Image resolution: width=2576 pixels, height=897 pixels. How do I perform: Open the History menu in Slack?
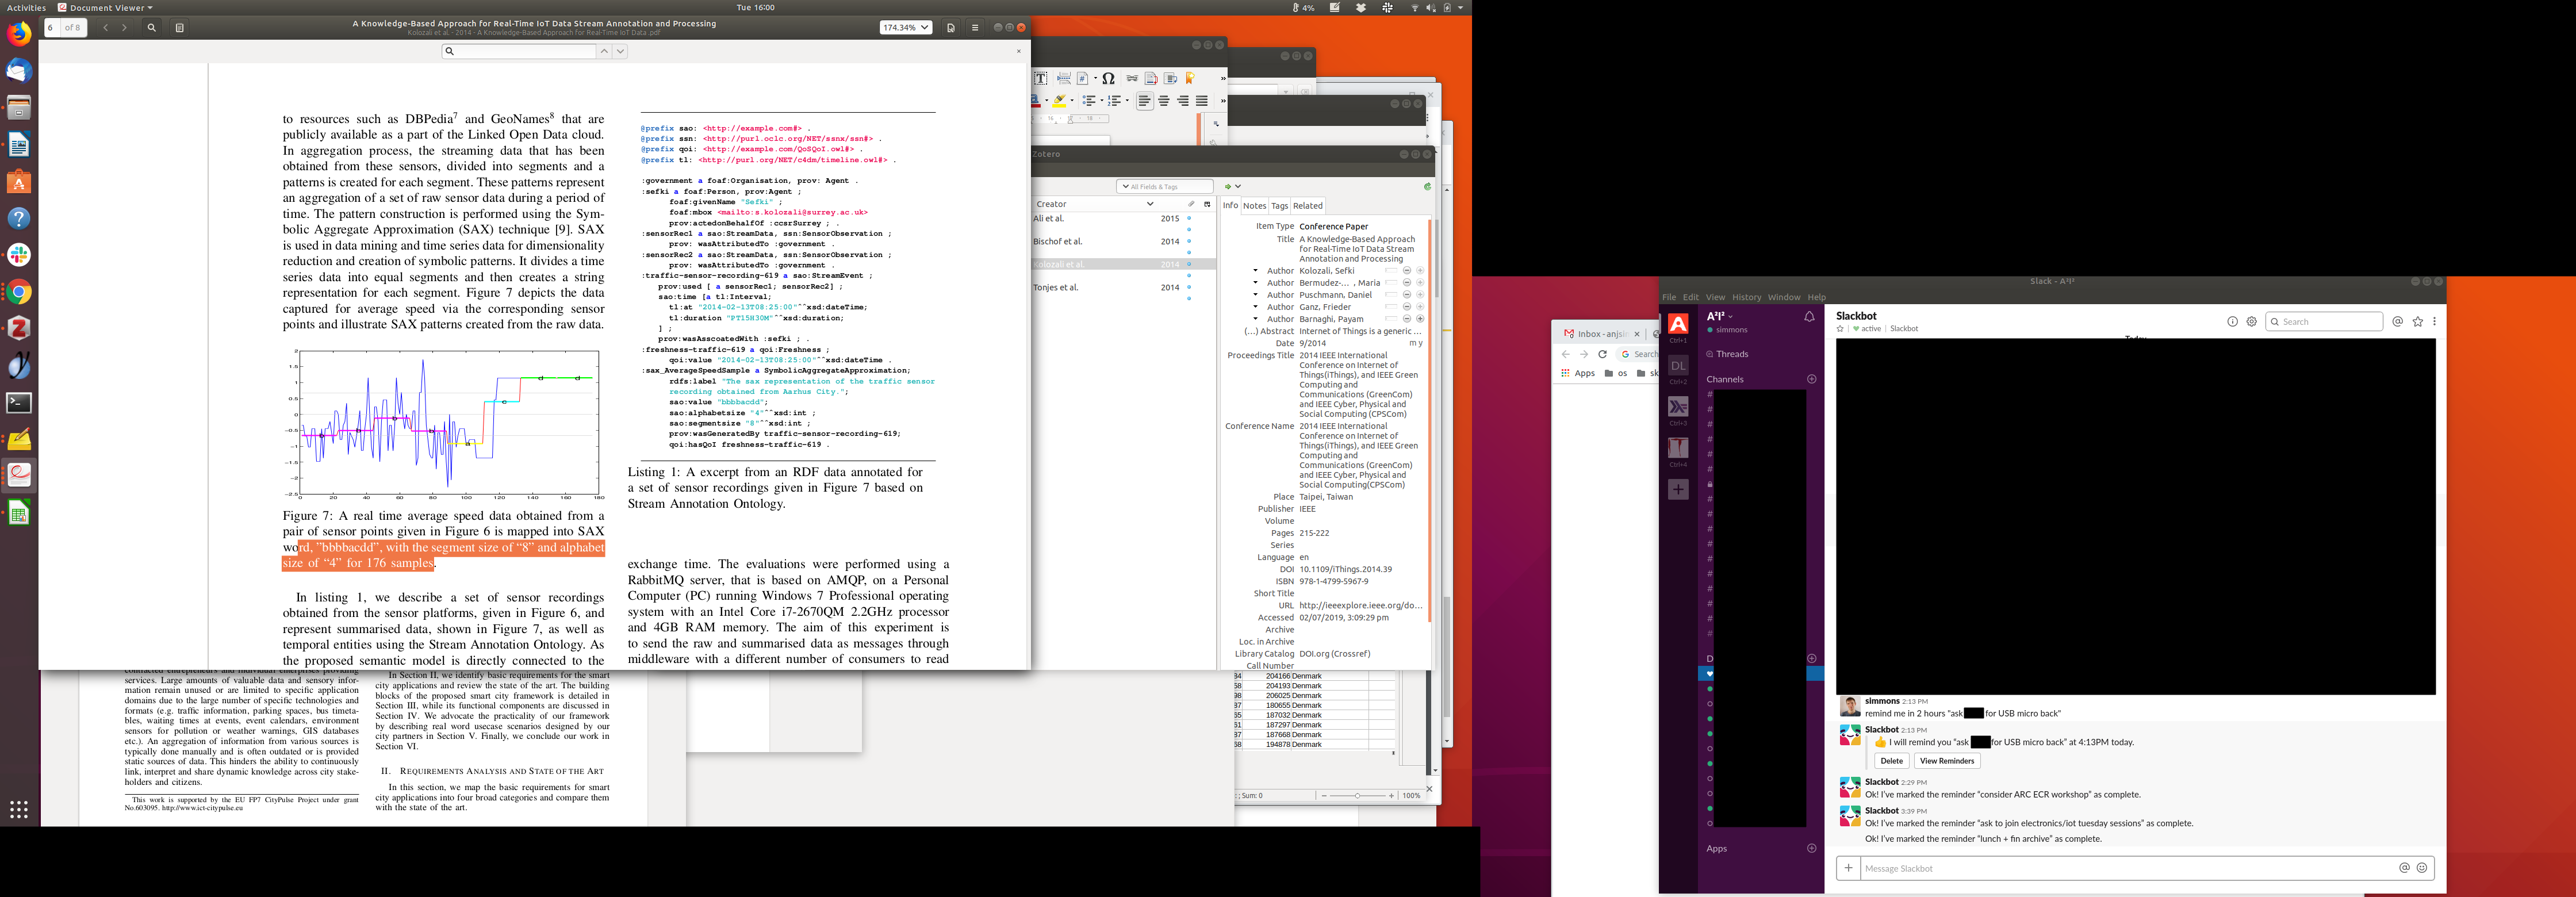point(1746,297)
